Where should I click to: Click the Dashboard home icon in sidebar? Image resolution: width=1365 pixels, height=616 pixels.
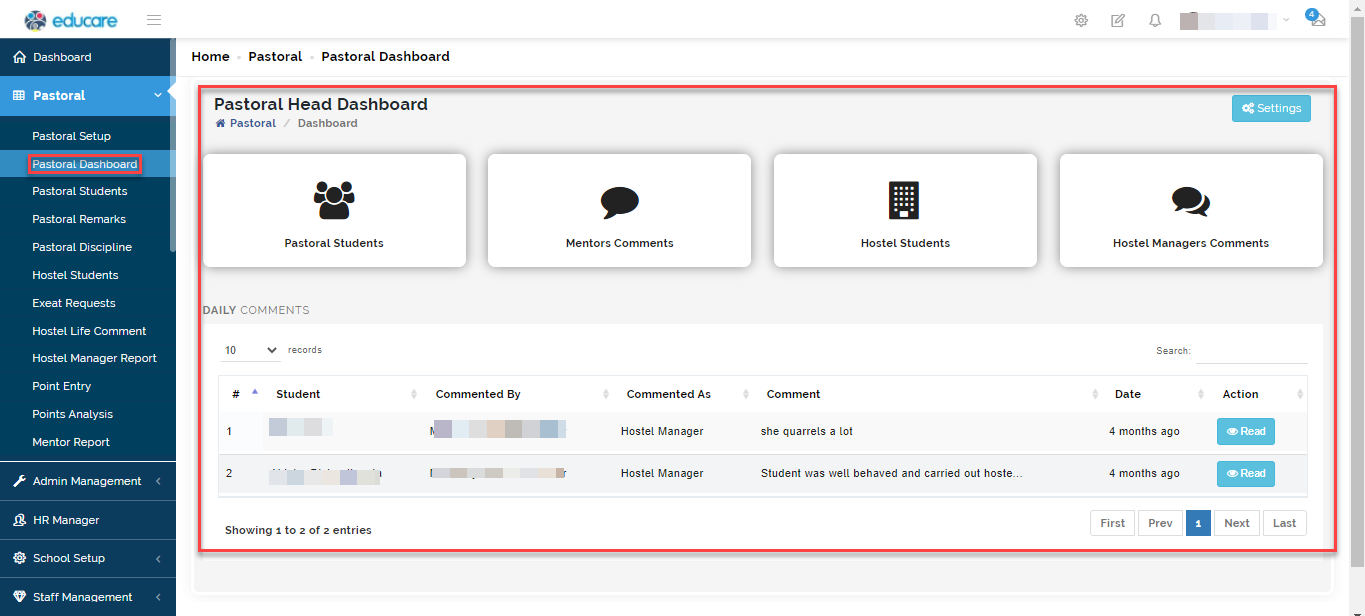tap(19, 57)
